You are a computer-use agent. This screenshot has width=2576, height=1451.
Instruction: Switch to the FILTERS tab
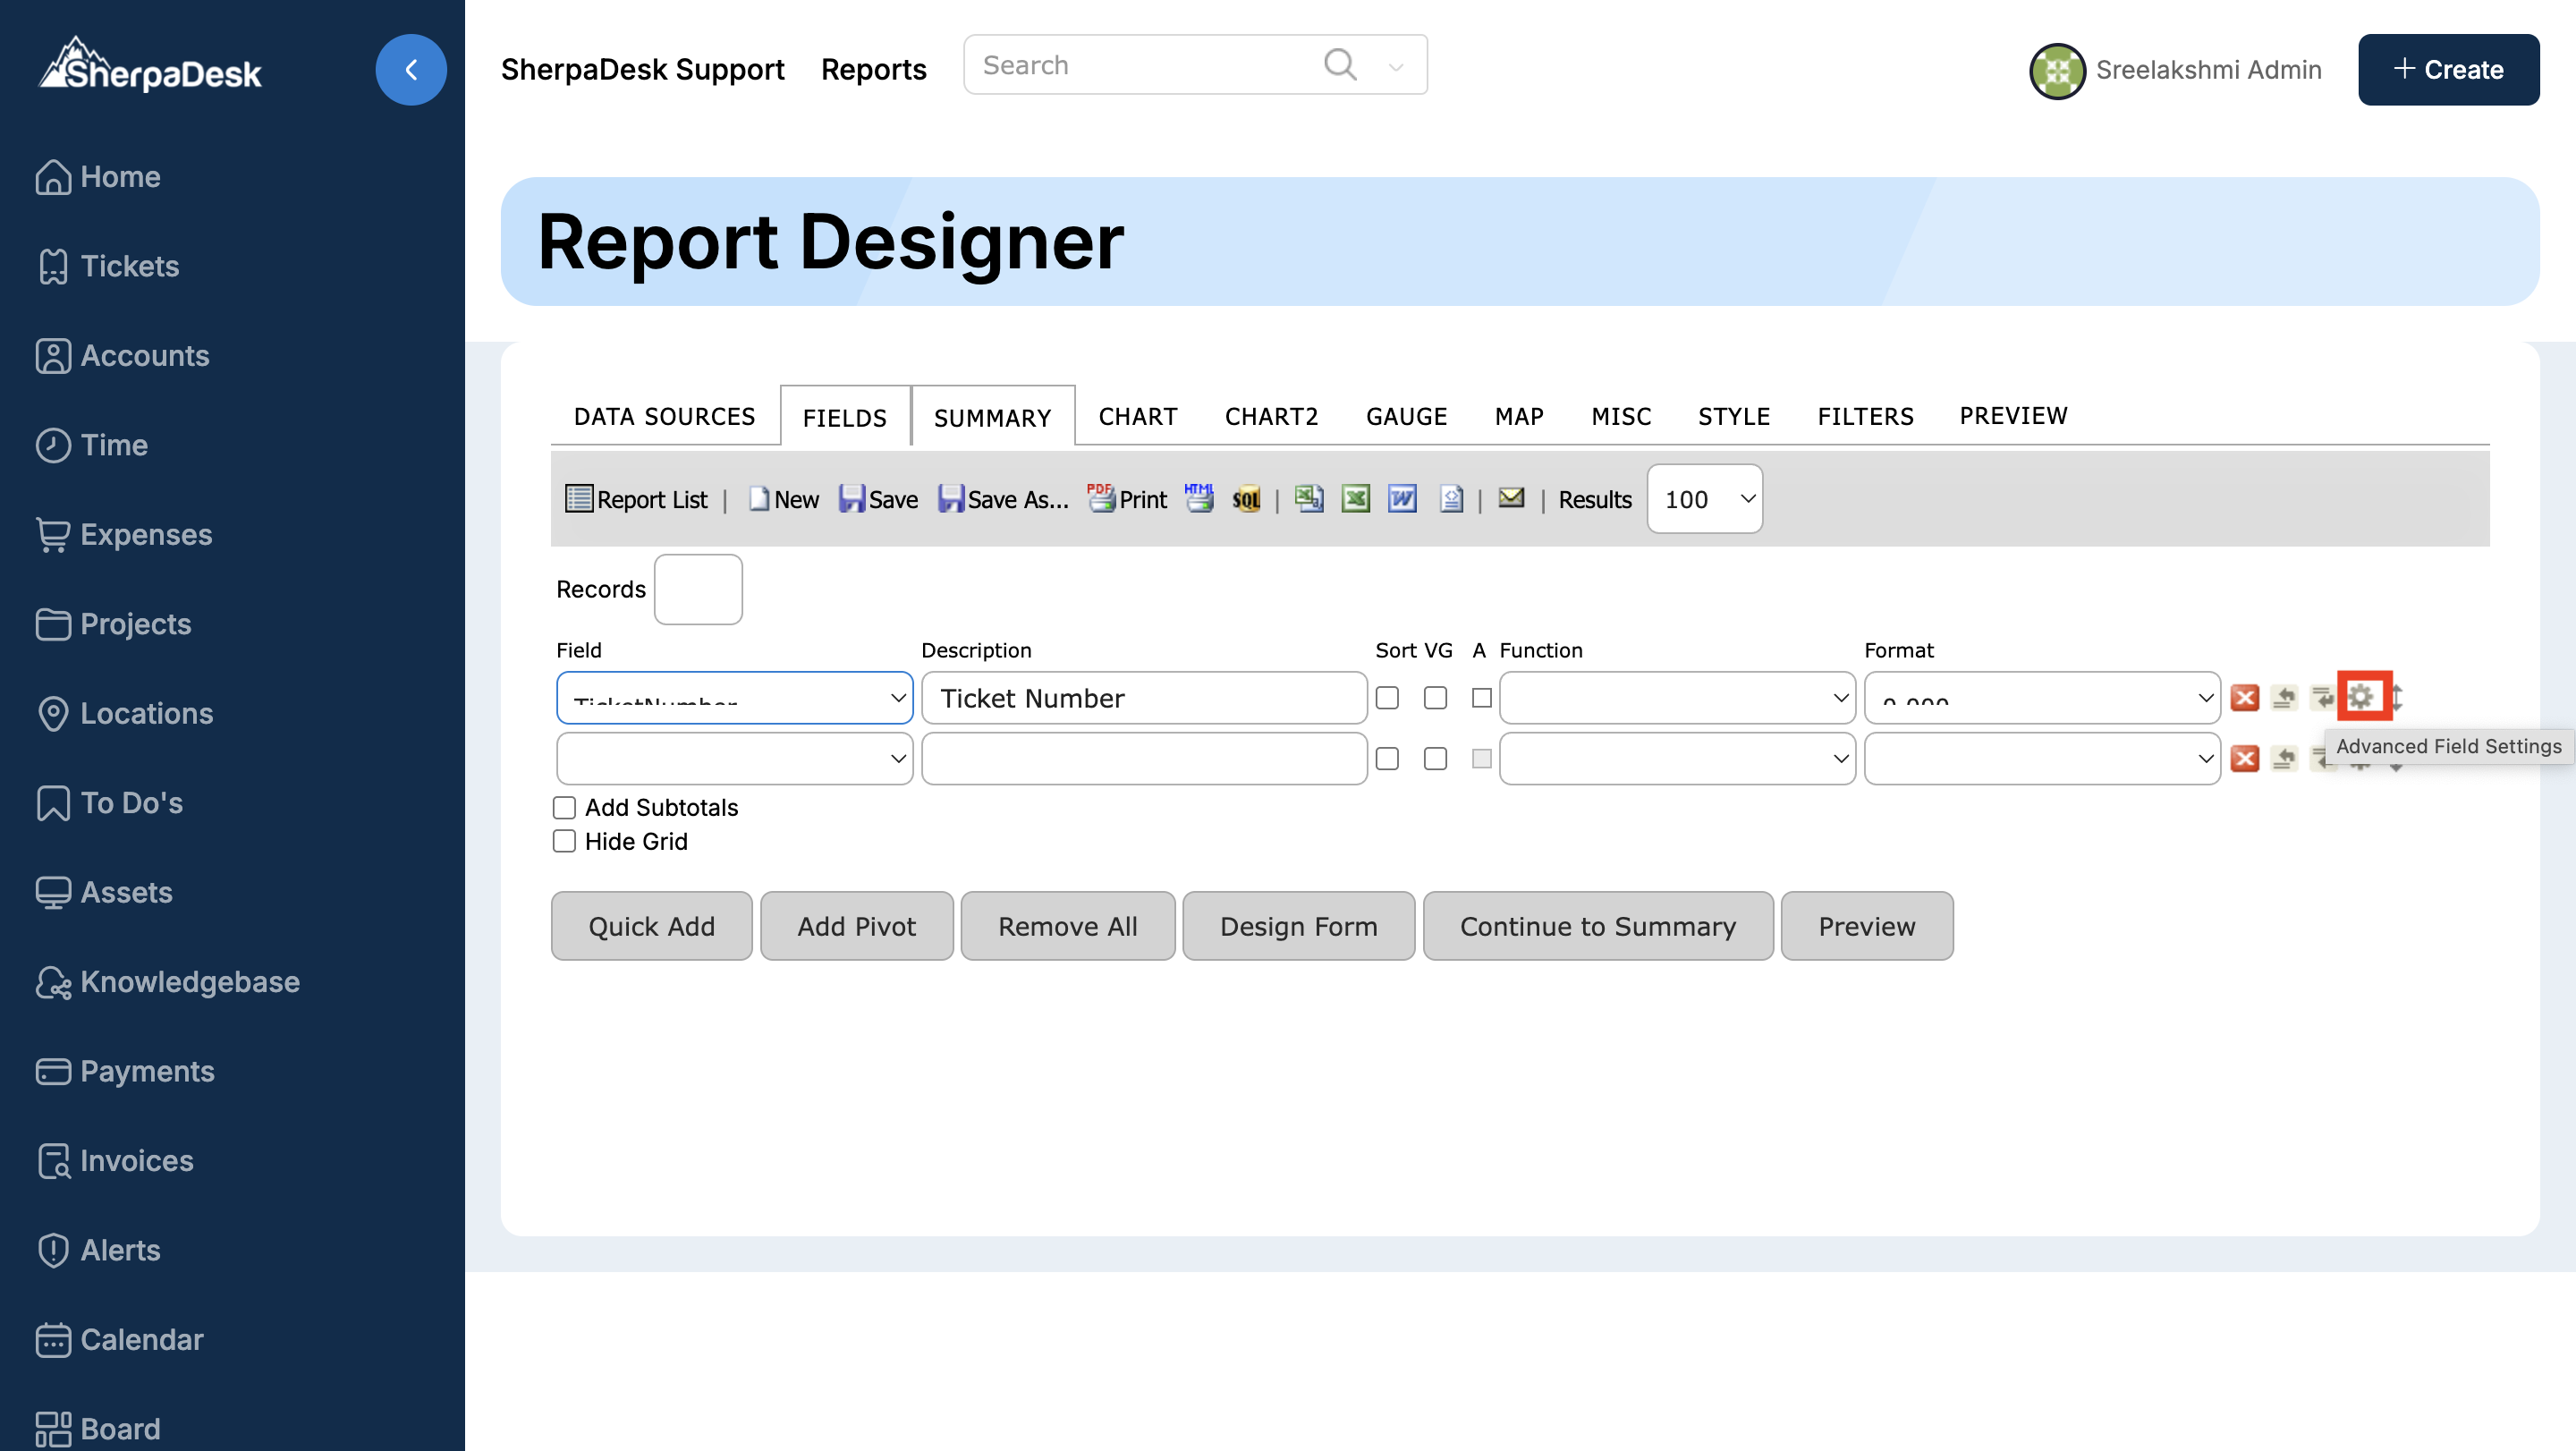[1865, 416]
